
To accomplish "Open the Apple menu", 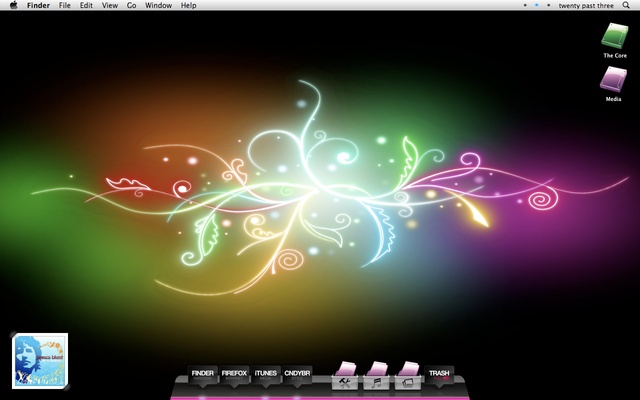I will tap(13, 5).
